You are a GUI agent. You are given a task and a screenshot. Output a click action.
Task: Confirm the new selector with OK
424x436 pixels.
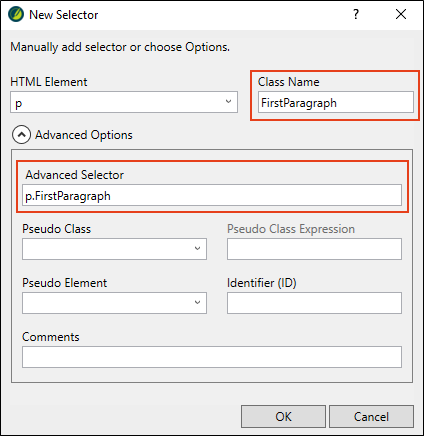pos(283,416)
